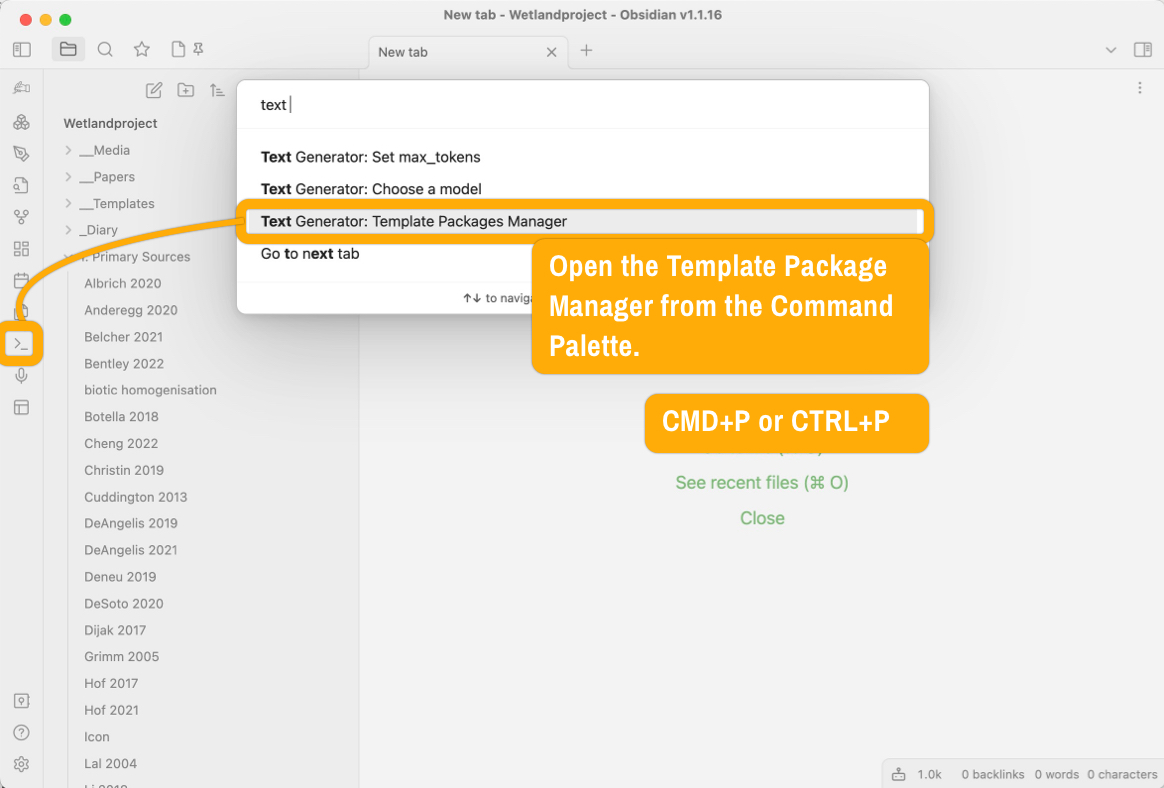The width and height of the screenshot is (1164, 788).
Task: Start audio recorder microphone icon
Action: (22, 376)
